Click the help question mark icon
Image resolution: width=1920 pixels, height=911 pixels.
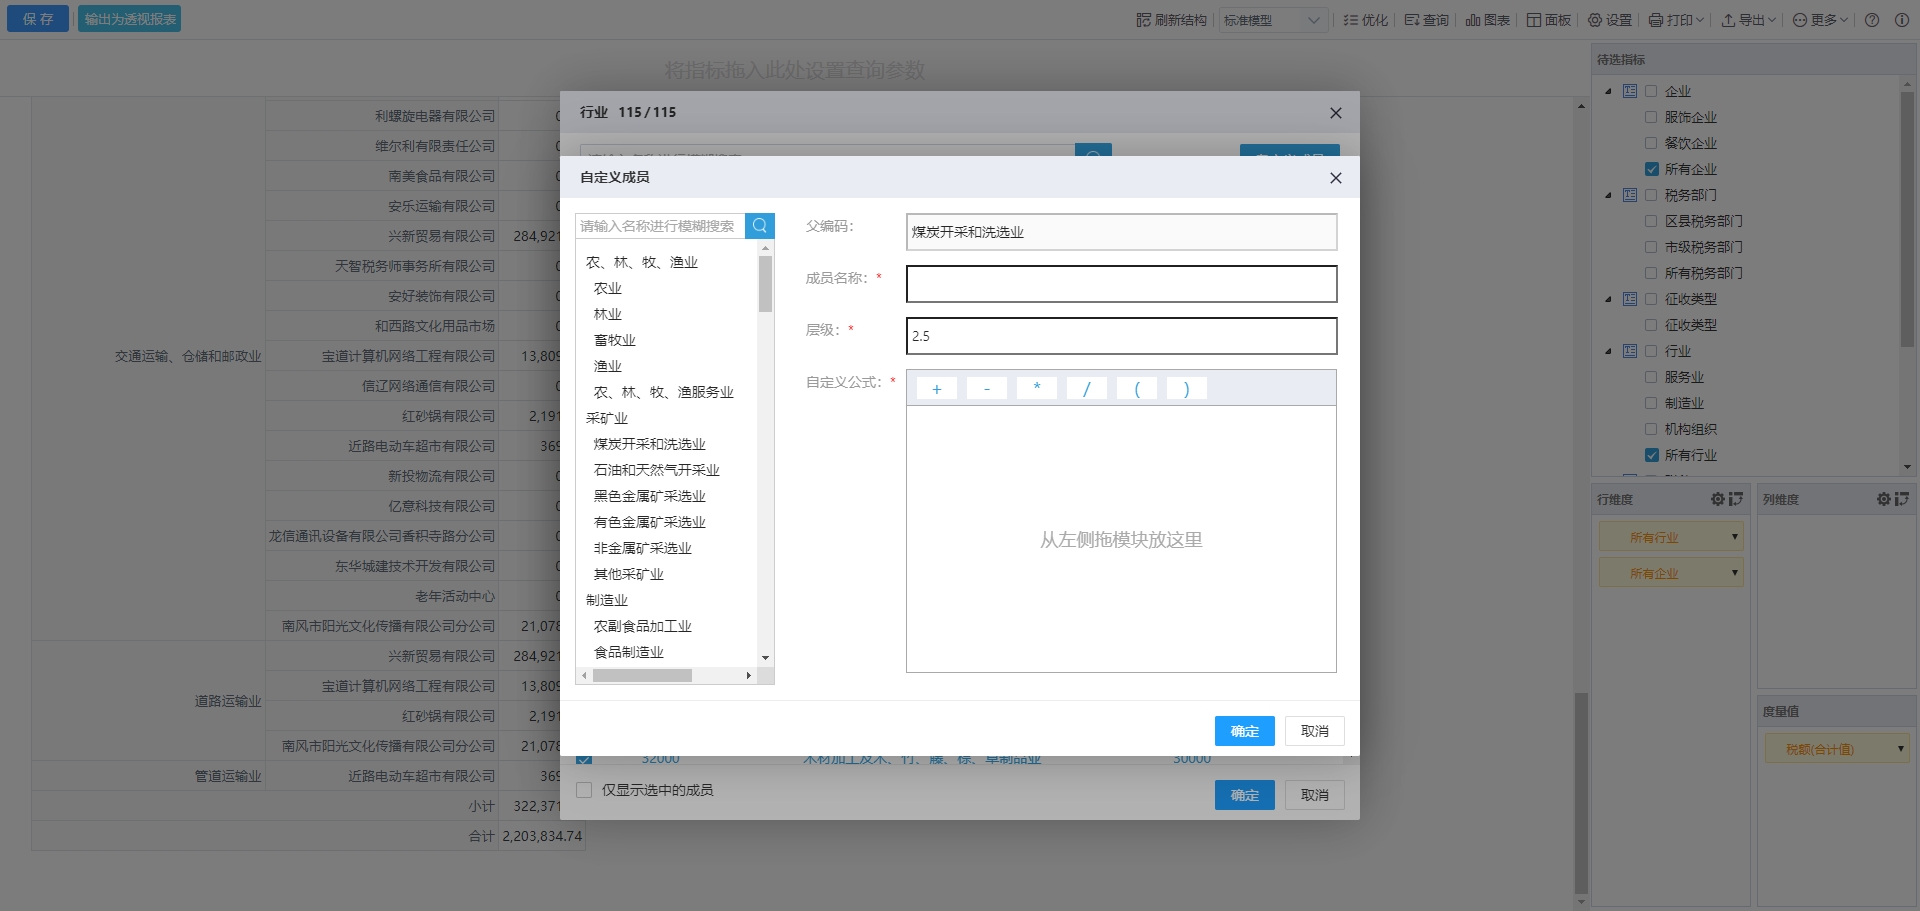pos(1872,20)
